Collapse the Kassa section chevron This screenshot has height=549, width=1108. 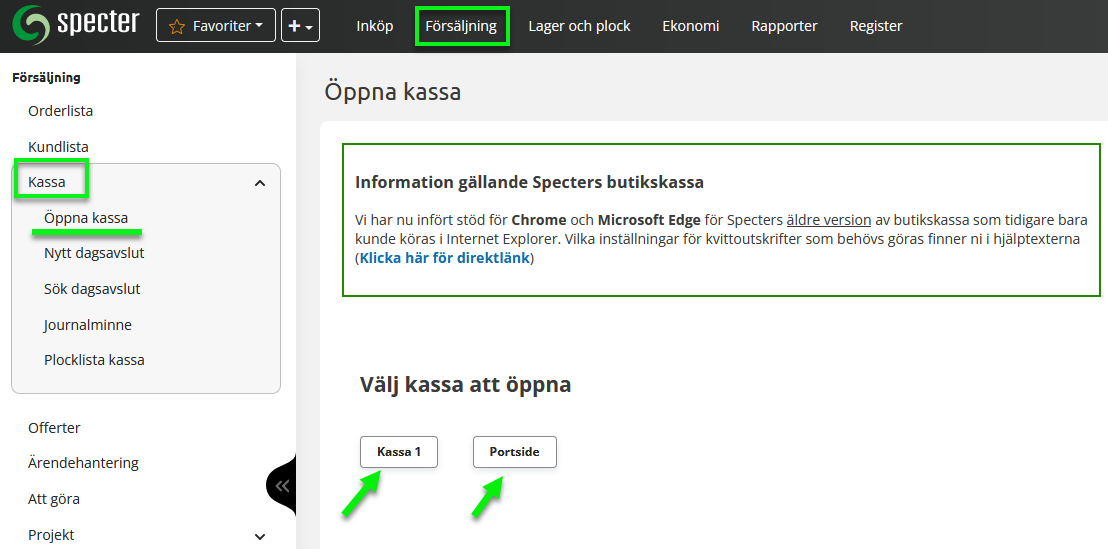(260, 183)
